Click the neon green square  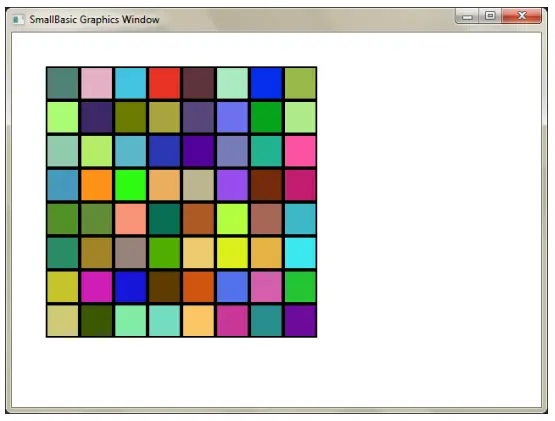(x=131, y=185)
